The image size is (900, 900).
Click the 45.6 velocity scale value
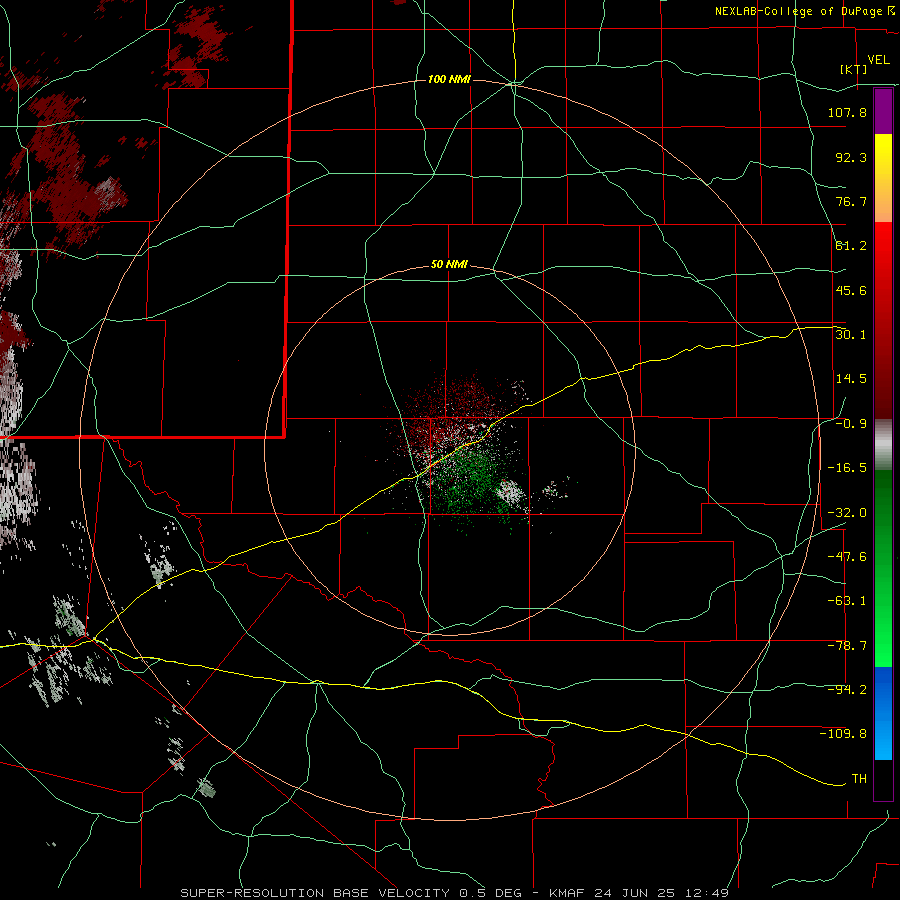[851, 290]
